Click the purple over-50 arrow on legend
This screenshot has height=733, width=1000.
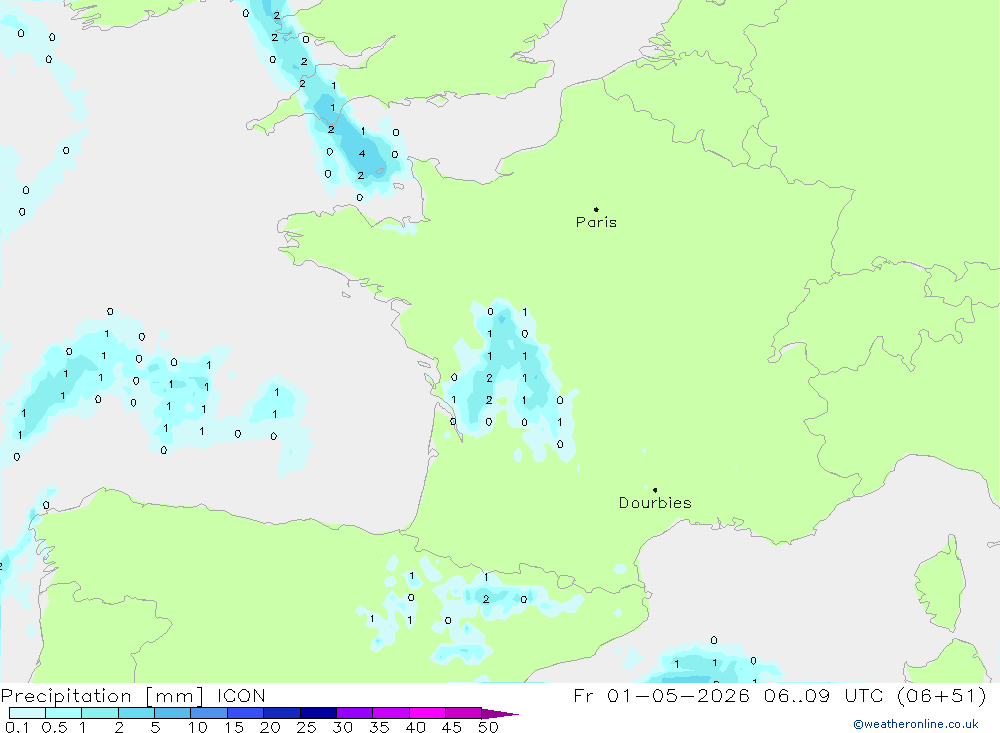point(499,714)
